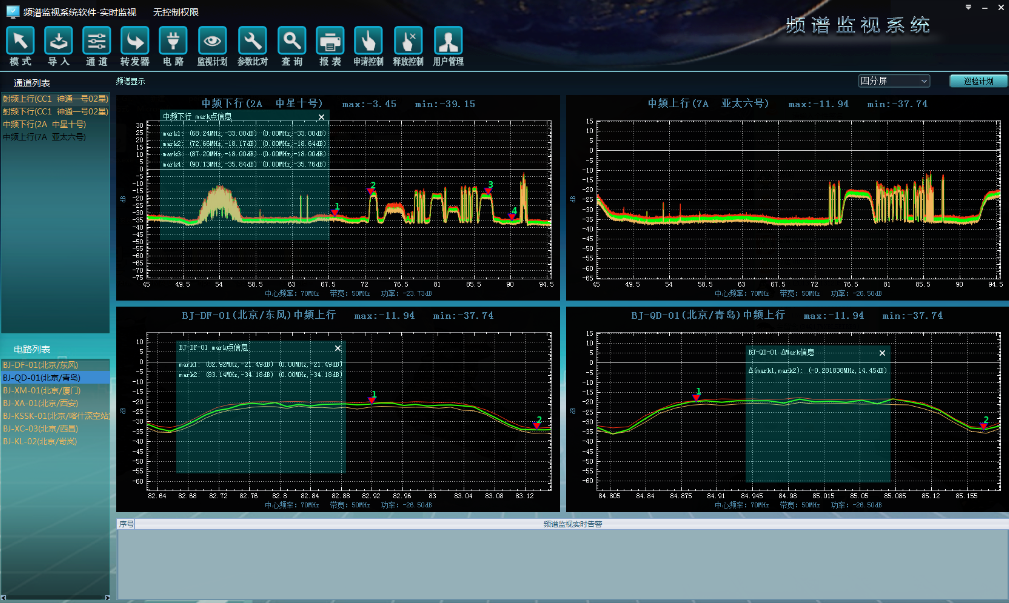Click the 申请控制 hand icon

(x=368, y=41)
